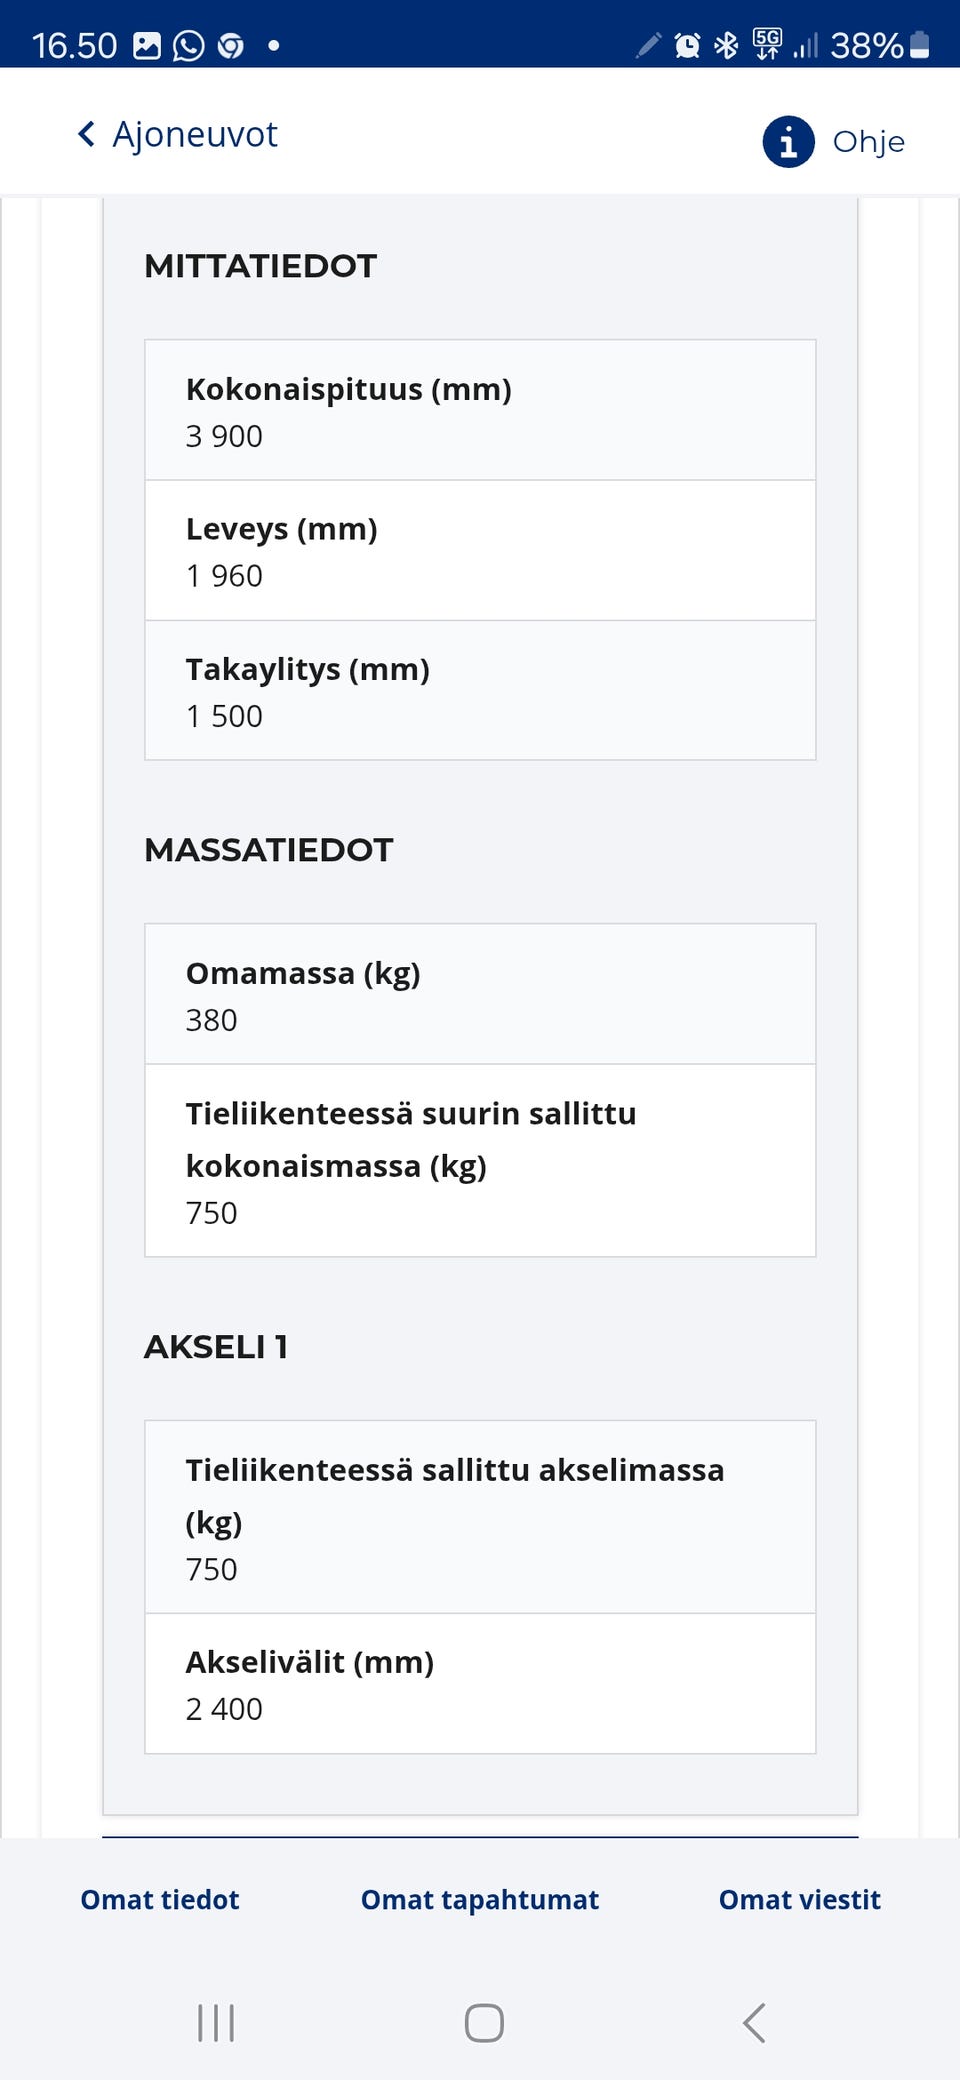Tap the Akselivälit (mm) row
The height and width of the screenshot is (2080, 960).
tap(480, 1684)
